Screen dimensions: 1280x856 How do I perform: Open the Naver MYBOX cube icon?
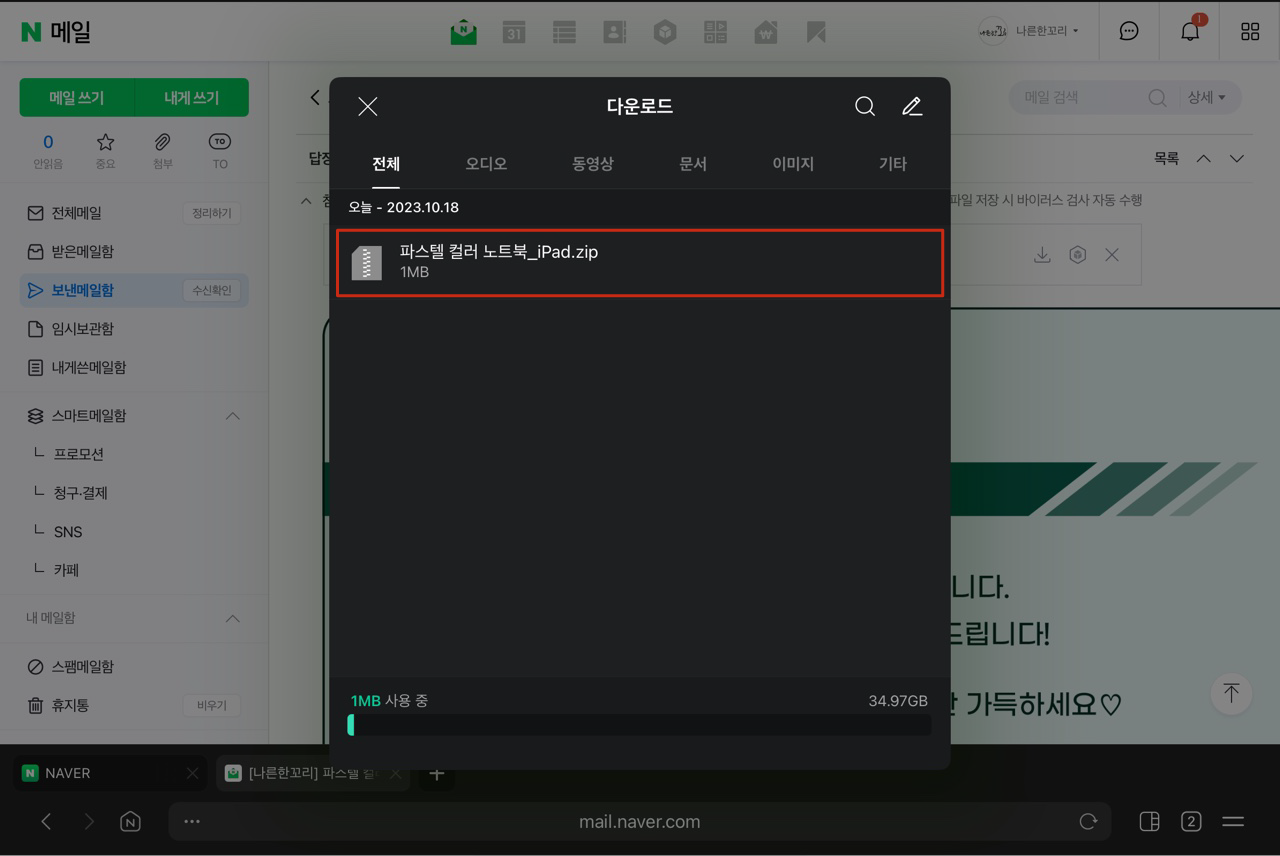665,31
